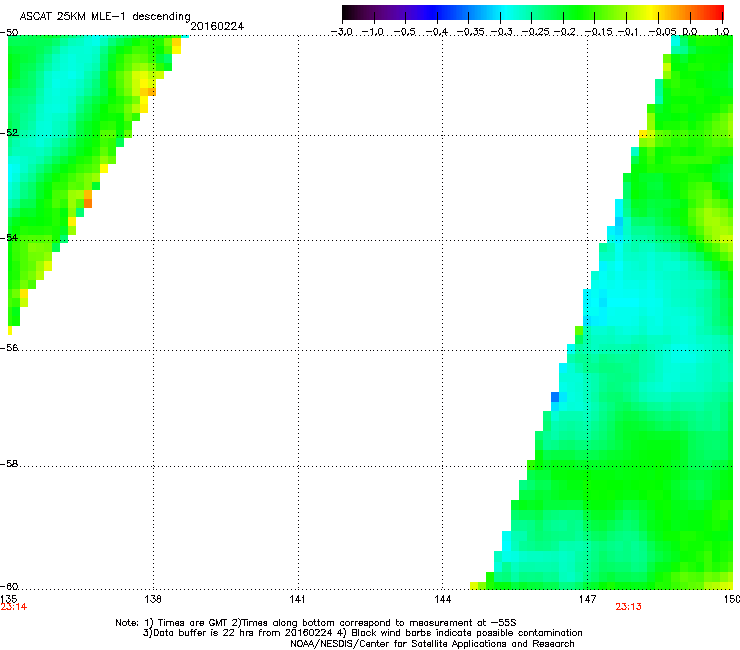
Task: Click the red 23:13 pass time
Action: pos(628,607)
